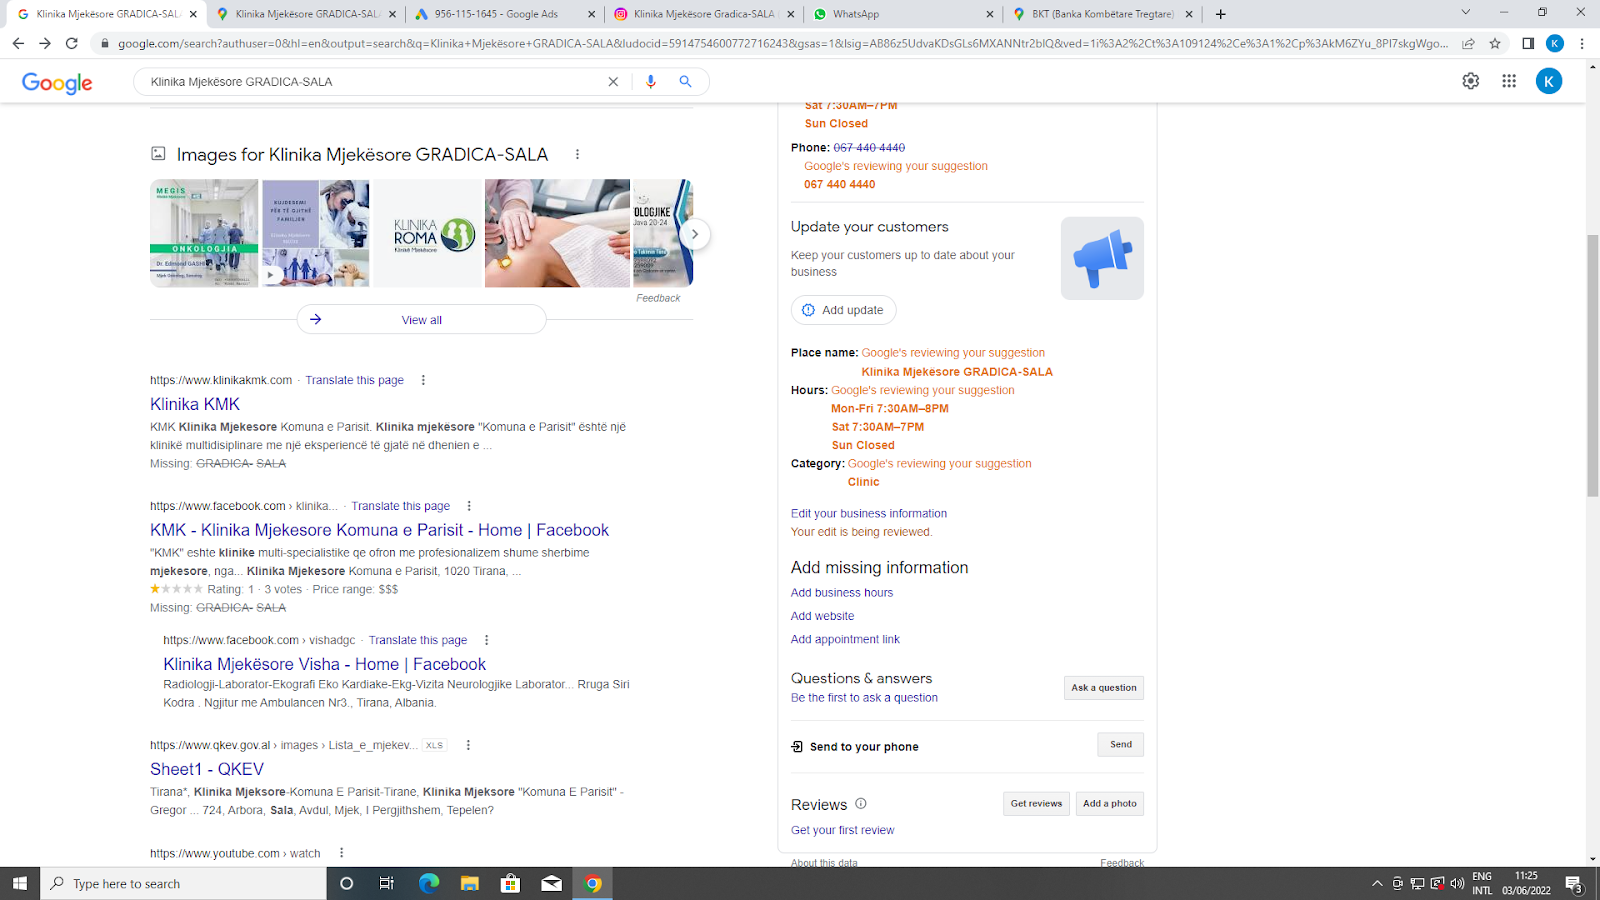Open a new browser tab

pos(1220,14)
